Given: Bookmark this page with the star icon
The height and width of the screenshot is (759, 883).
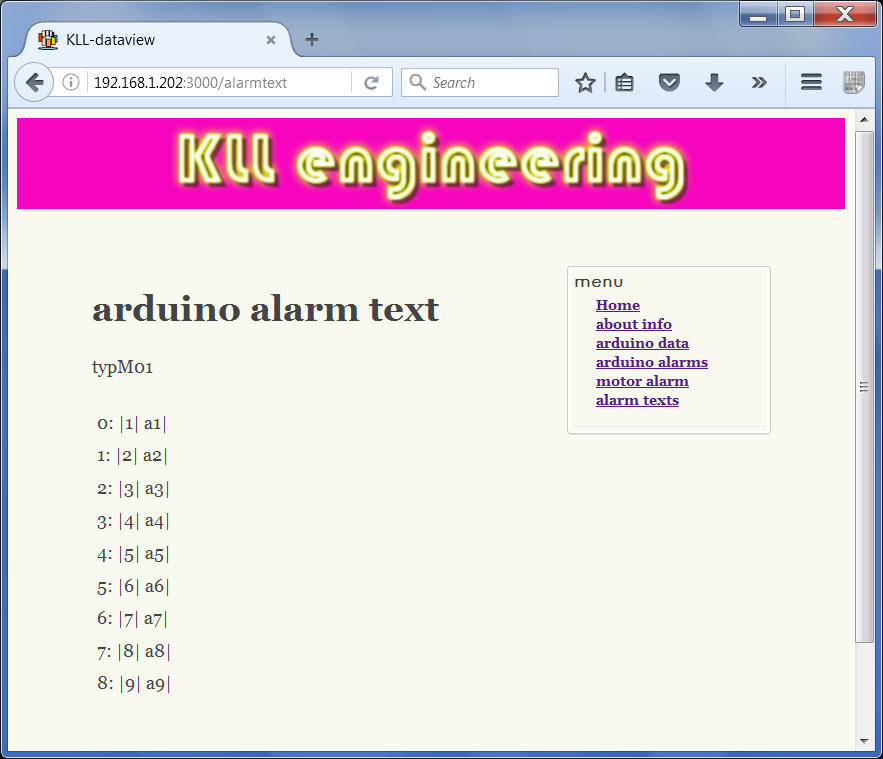Looking at the screenshot, I should point(585,83).
